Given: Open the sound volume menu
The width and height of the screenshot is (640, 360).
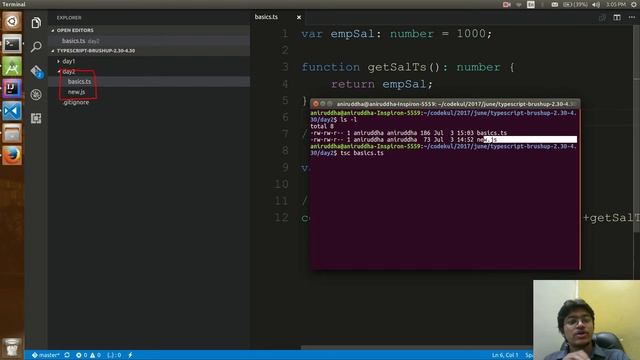Looking at the screenshot, I should pyautogui.click(x=596, y=4).
